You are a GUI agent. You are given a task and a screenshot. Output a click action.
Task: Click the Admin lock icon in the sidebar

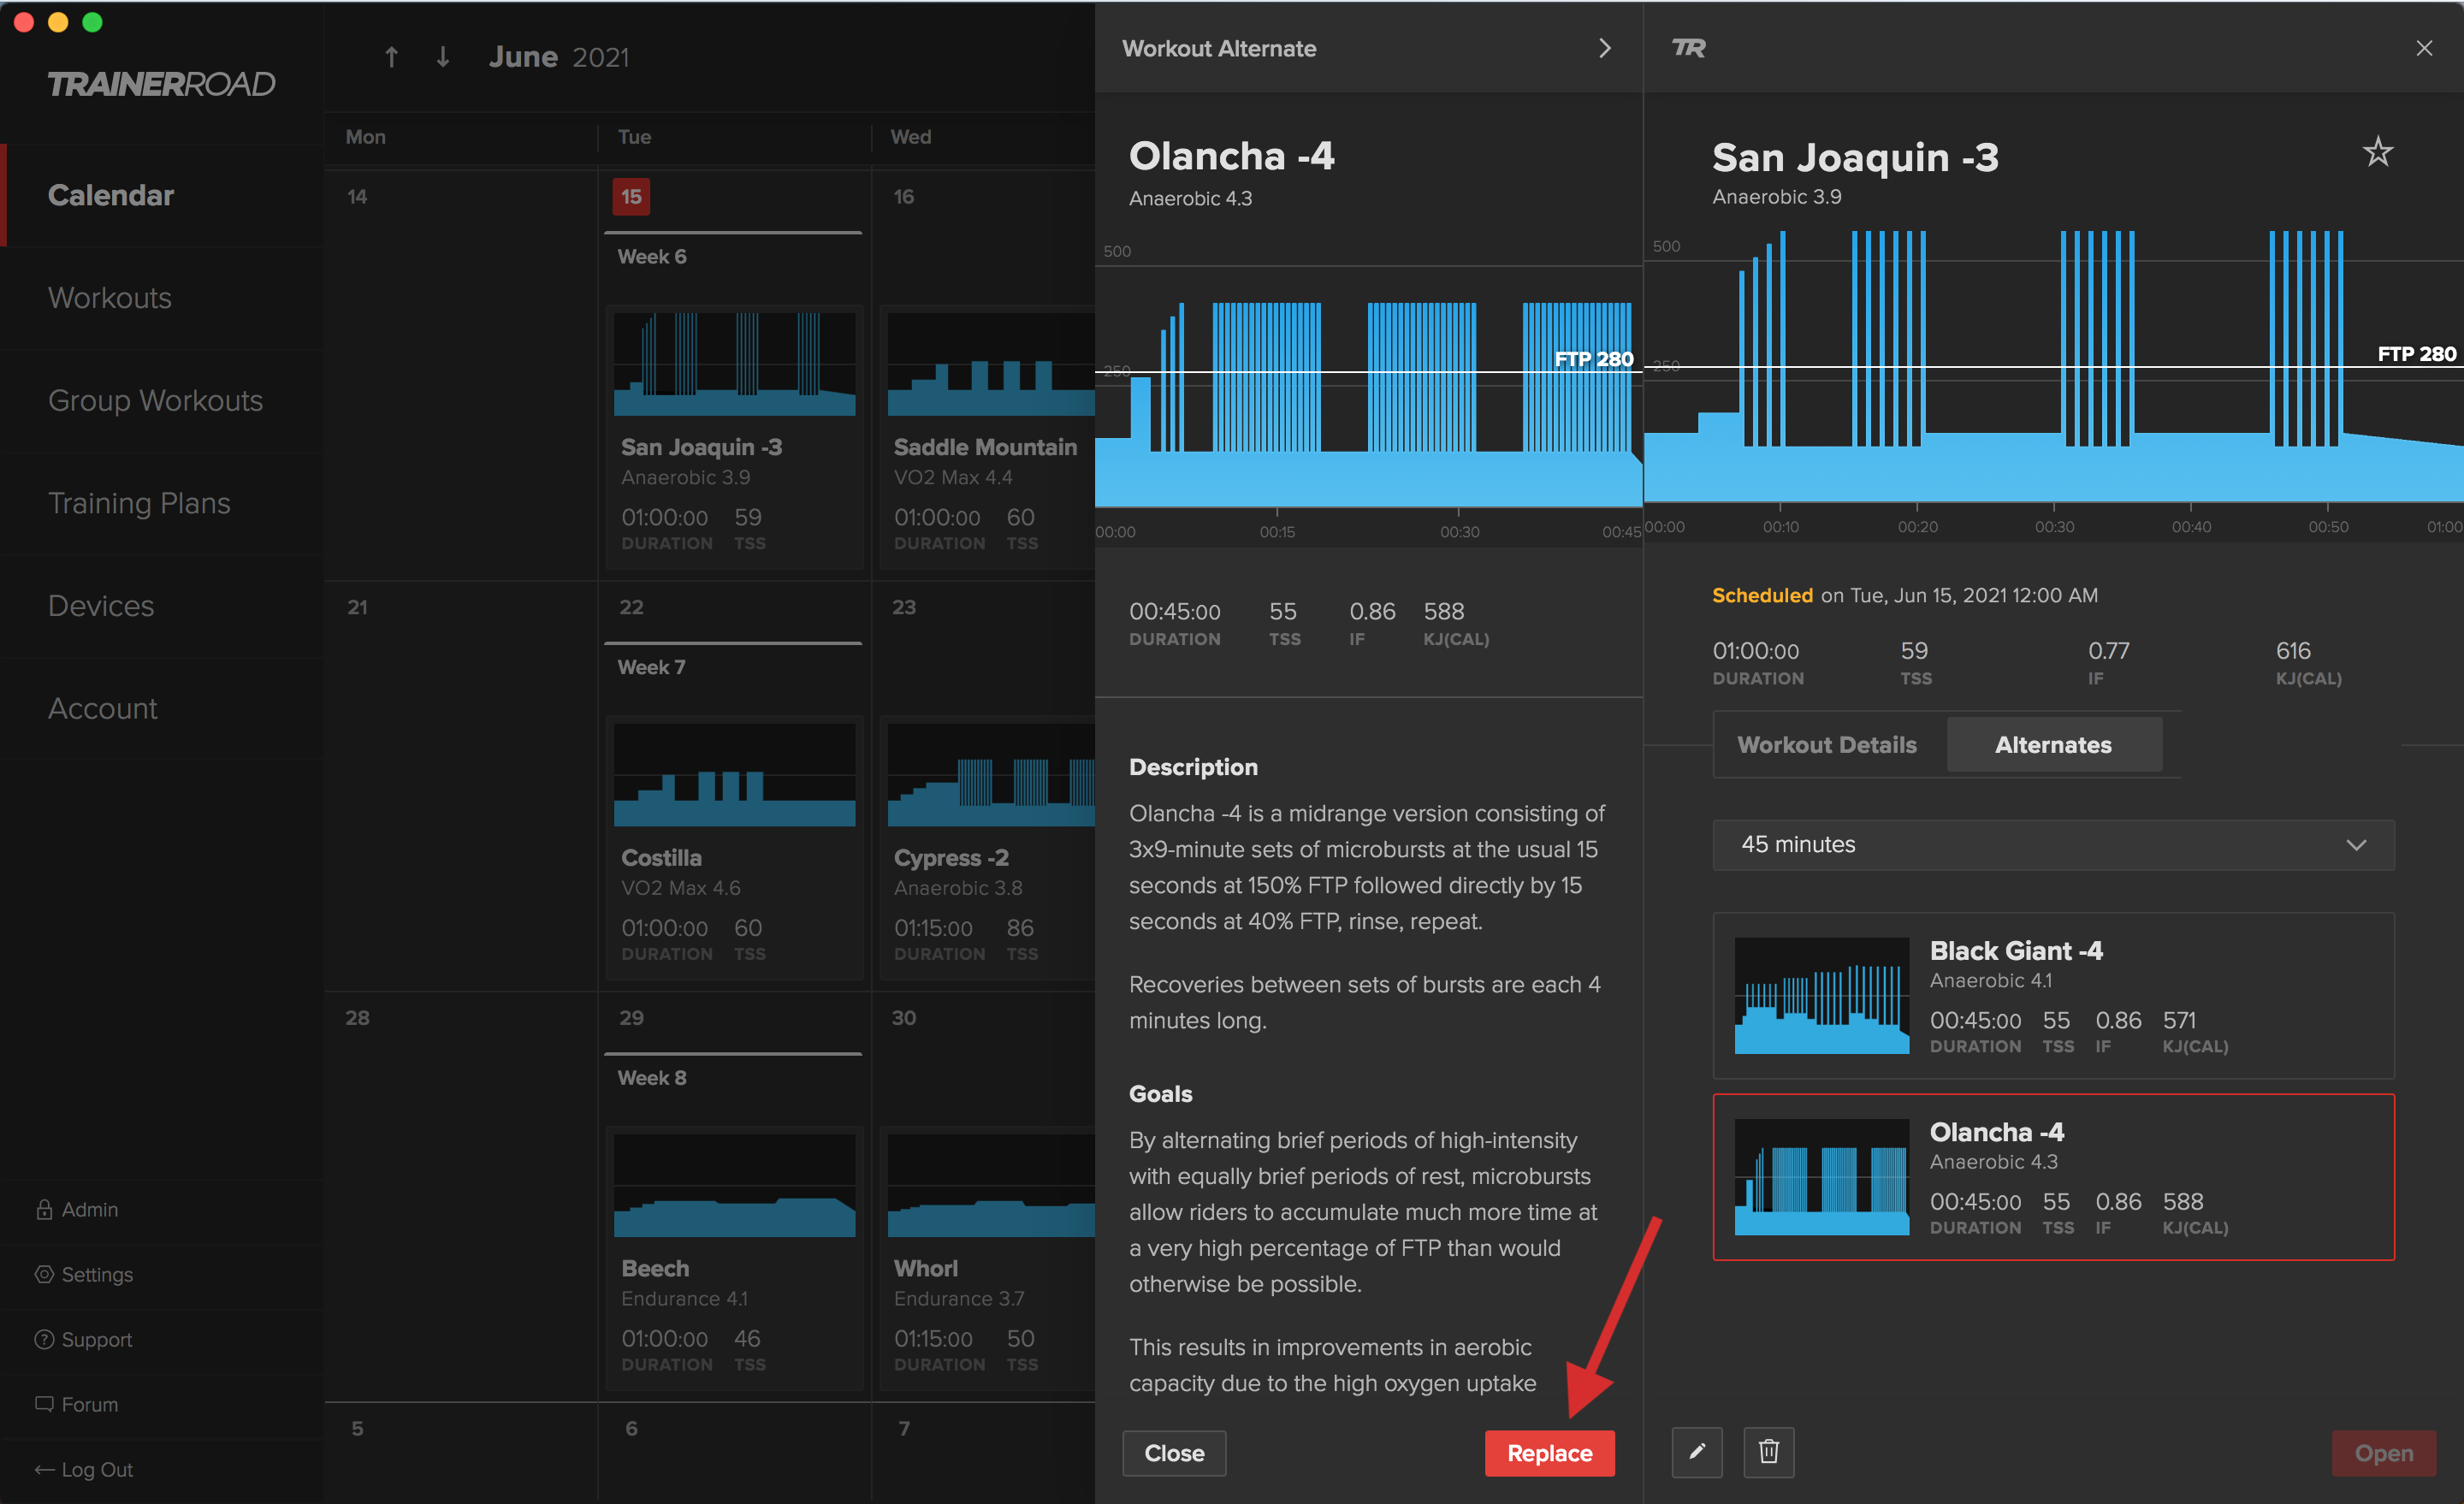[44, 1209]
